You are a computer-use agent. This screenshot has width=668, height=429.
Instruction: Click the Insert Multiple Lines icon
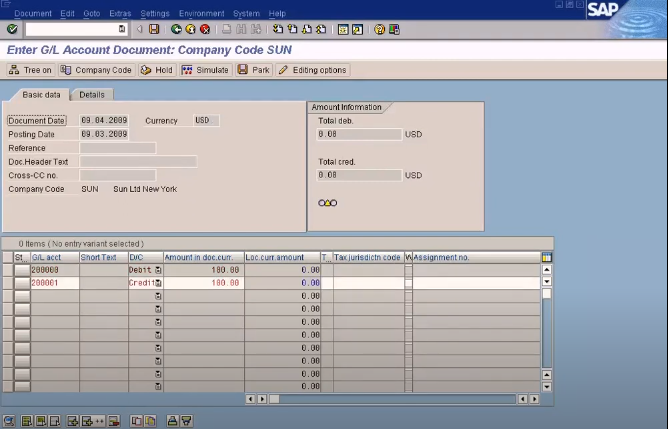point(92,421)
